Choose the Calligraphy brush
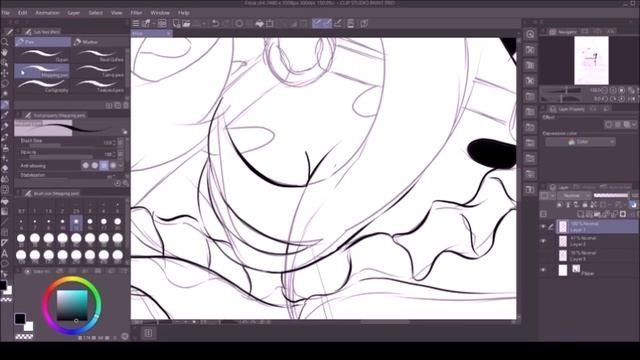This screenshot has width=640, height=360. click(42, 86)
